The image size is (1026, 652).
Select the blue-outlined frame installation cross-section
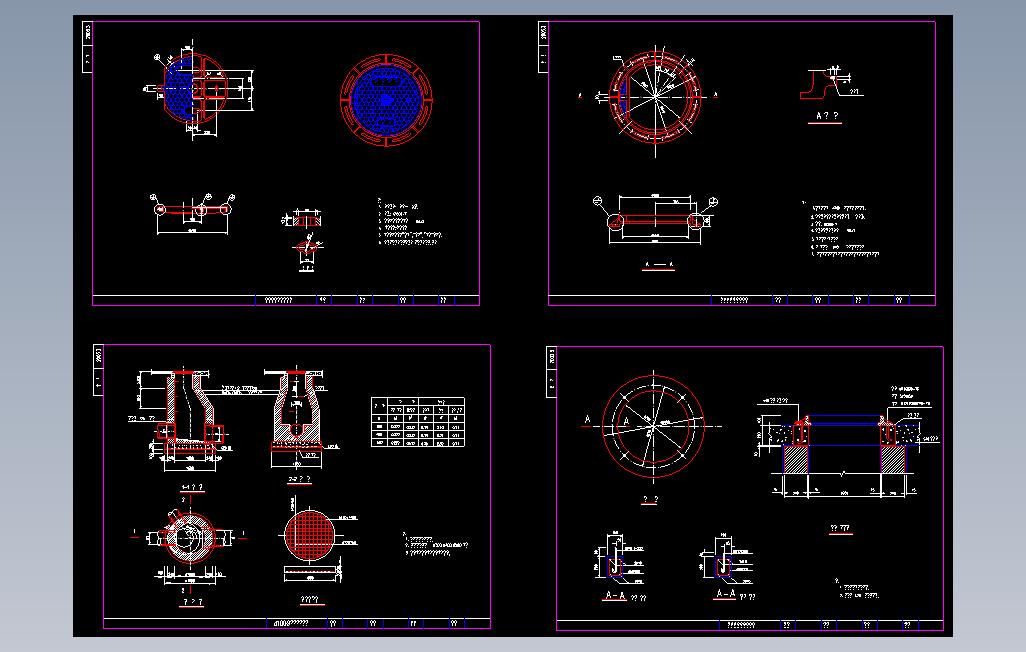(x=848, y=444)
